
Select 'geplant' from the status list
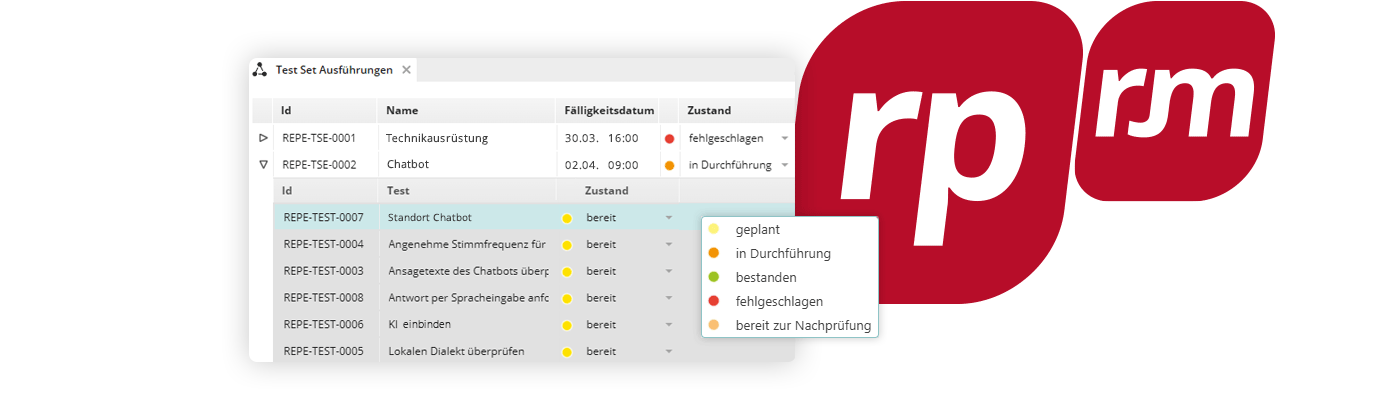[x=757, y=230]
